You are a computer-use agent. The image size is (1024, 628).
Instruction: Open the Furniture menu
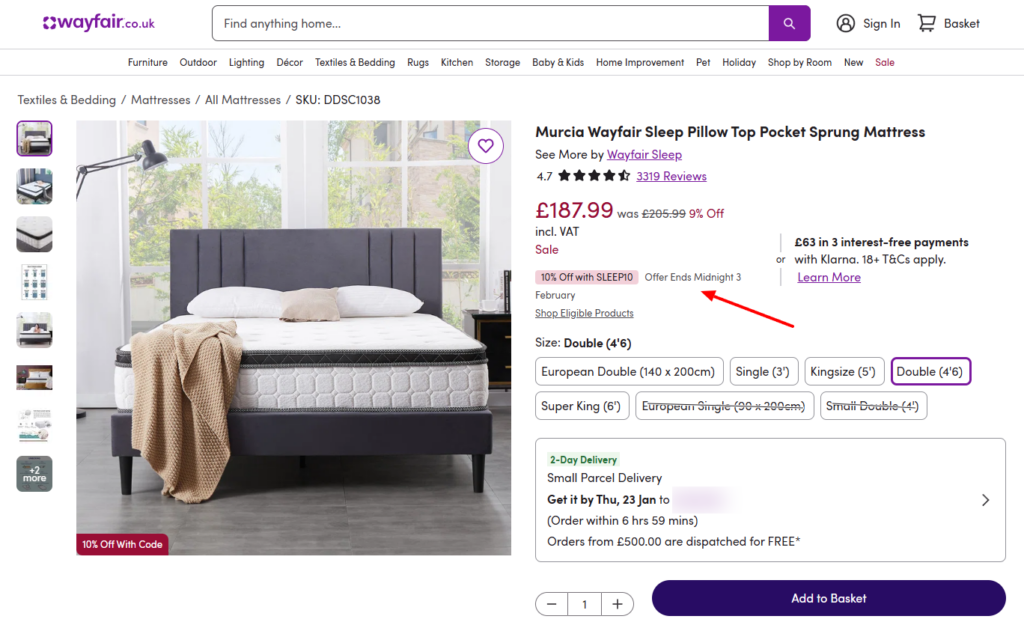tap(147, 62)
